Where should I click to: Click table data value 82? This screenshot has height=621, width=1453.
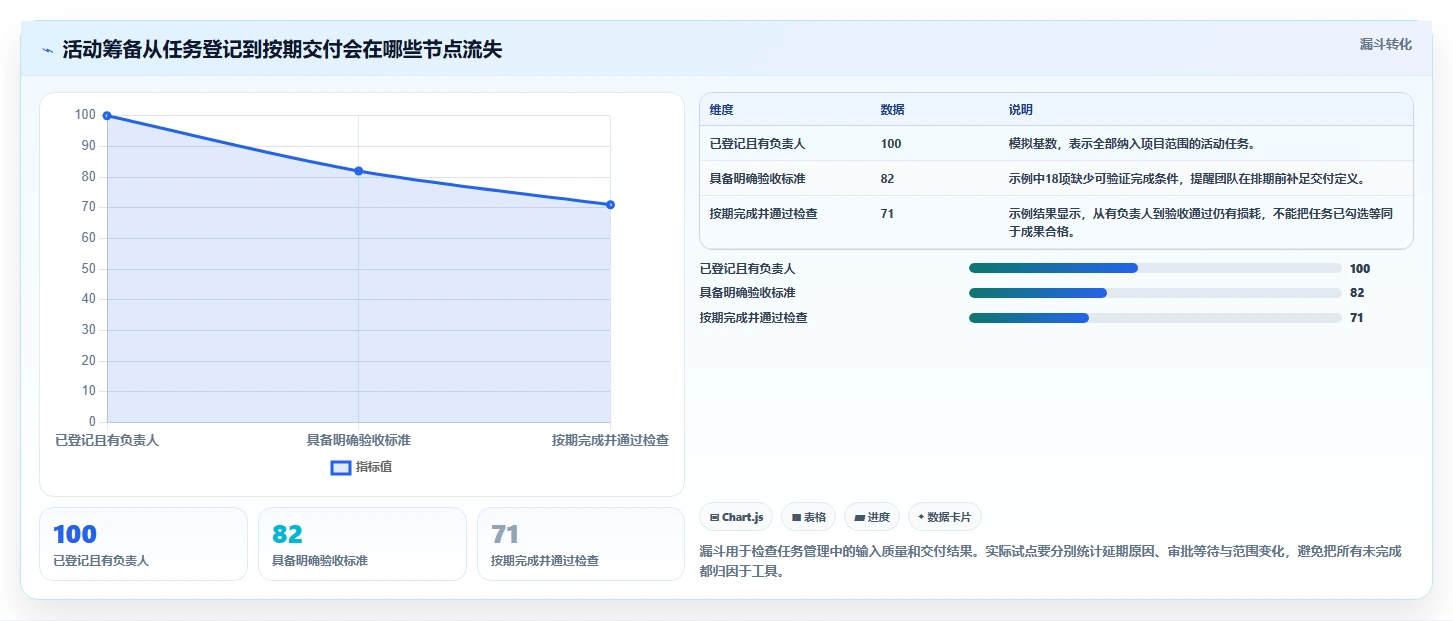[887, 179]
